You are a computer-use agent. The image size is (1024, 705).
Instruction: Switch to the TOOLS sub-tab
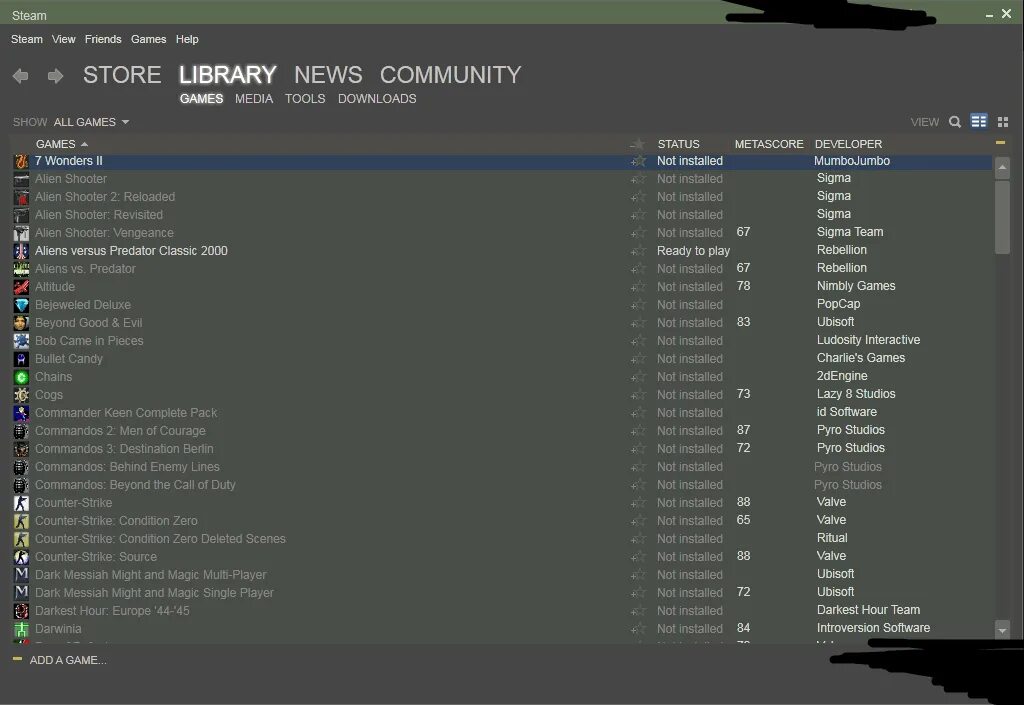point(305,99)
